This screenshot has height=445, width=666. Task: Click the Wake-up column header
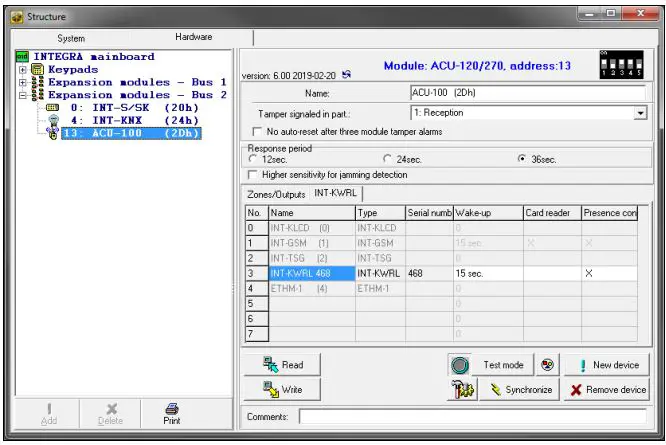(x=488, y=213)
